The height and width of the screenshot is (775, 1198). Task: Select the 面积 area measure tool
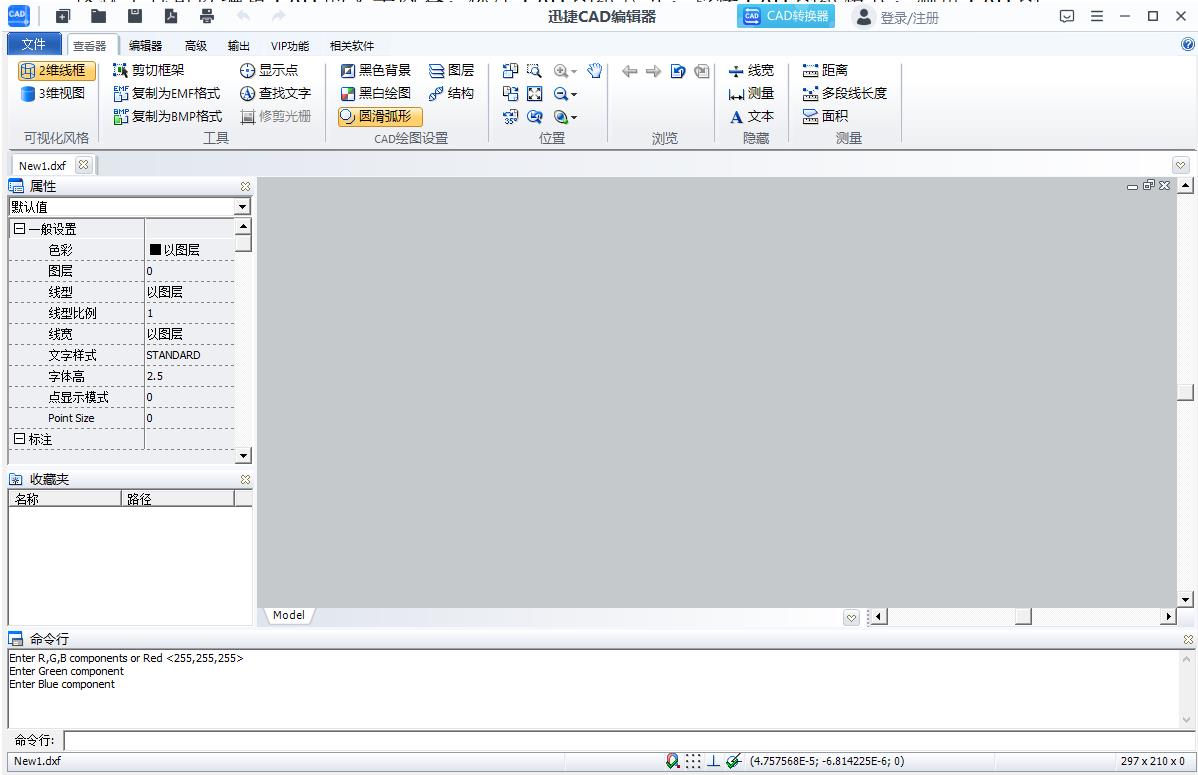[x=825, y=117]
